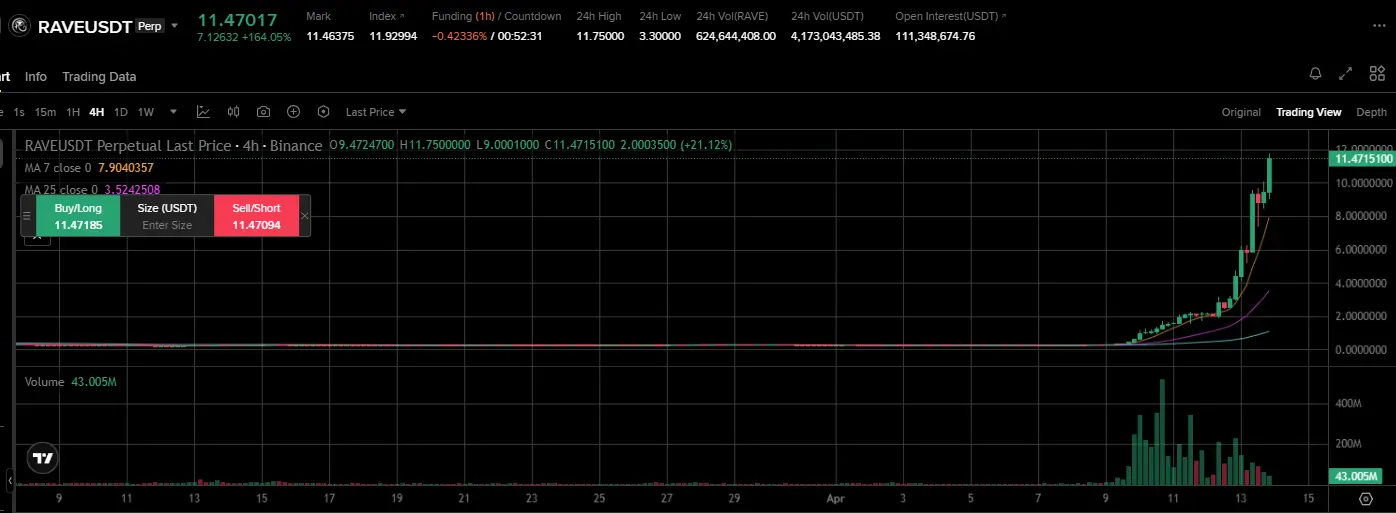
Task: Set interval to 1W
Action: pyautogui.click(x=146, y=112)
